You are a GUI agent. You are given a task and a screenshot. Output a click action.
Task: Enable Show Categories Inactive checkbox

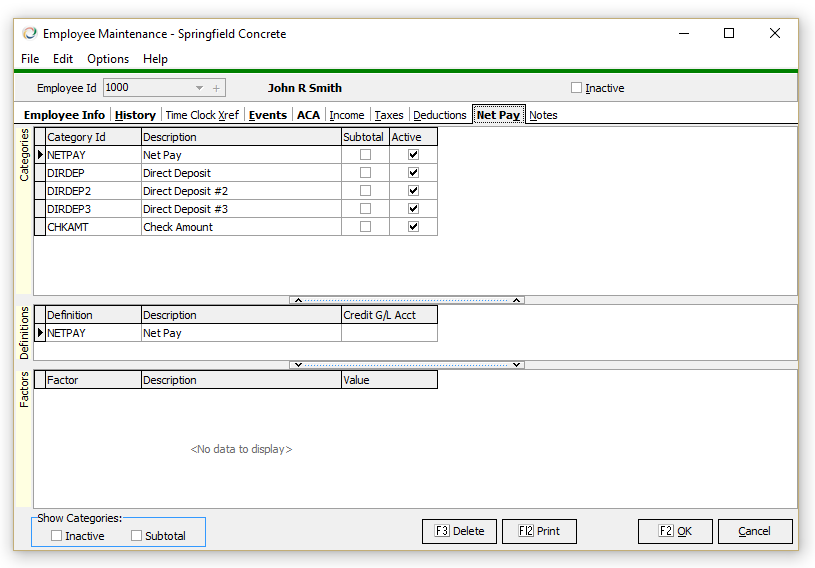click(x=57, y=536)
